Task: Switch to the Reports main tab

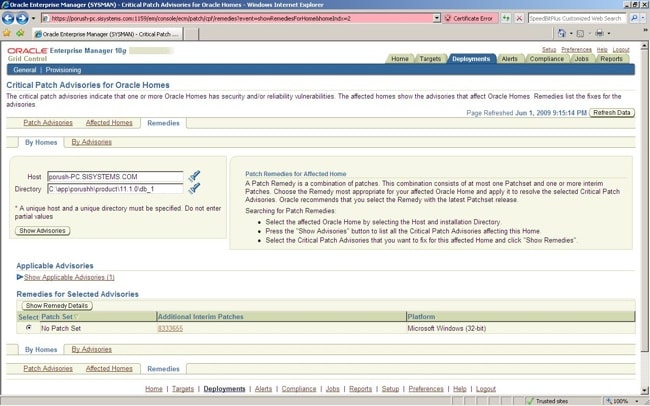Action: 611,59
